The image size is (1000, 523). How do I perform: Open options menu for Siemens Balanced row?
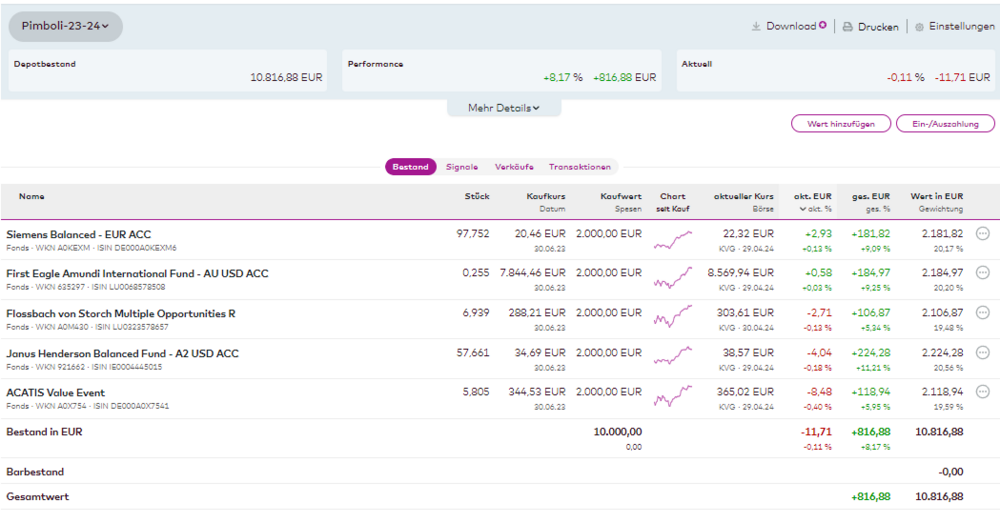pyautogui.click(x=982, y=234)
